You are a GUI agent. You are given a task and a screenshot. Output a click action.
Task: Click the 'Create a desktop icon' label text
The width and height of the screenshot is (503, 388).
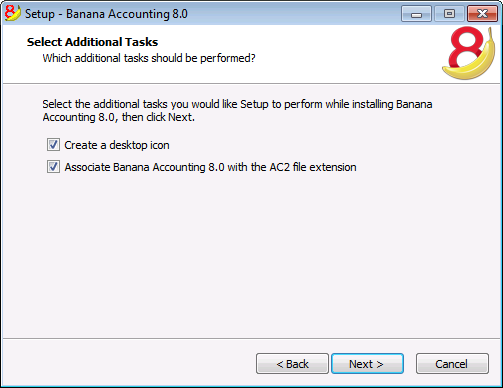pyautogui.click(x=117, y=145)
